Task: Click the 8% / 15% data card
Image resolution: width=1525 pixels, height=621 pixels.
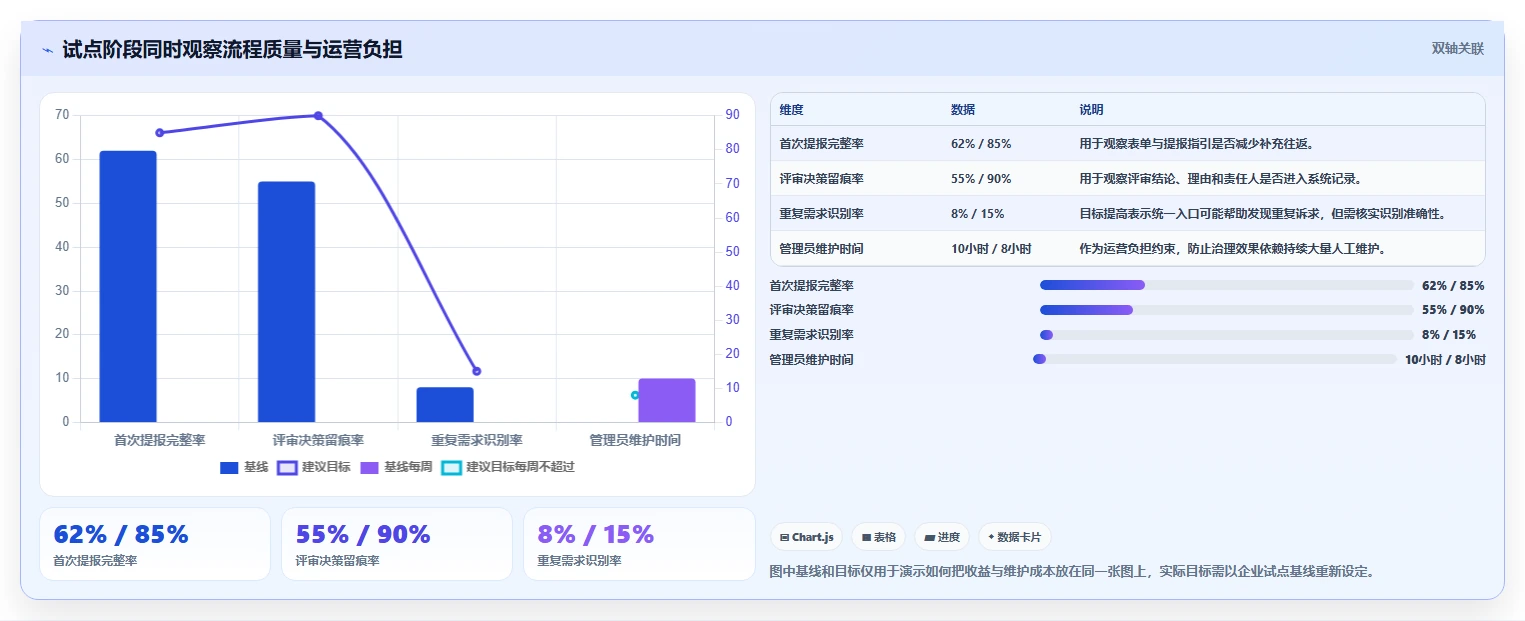Action: [639, 544]
